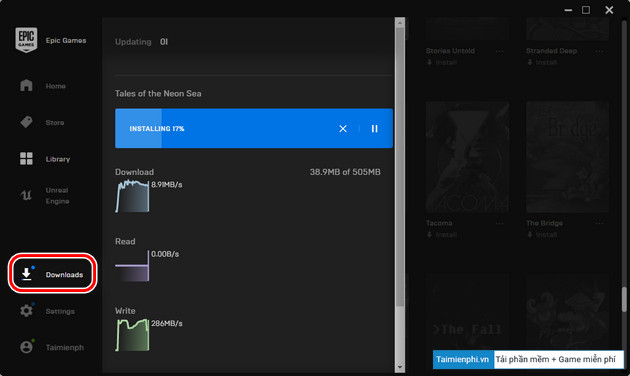Select Store in the sidebar

click(x=55, y=123)
